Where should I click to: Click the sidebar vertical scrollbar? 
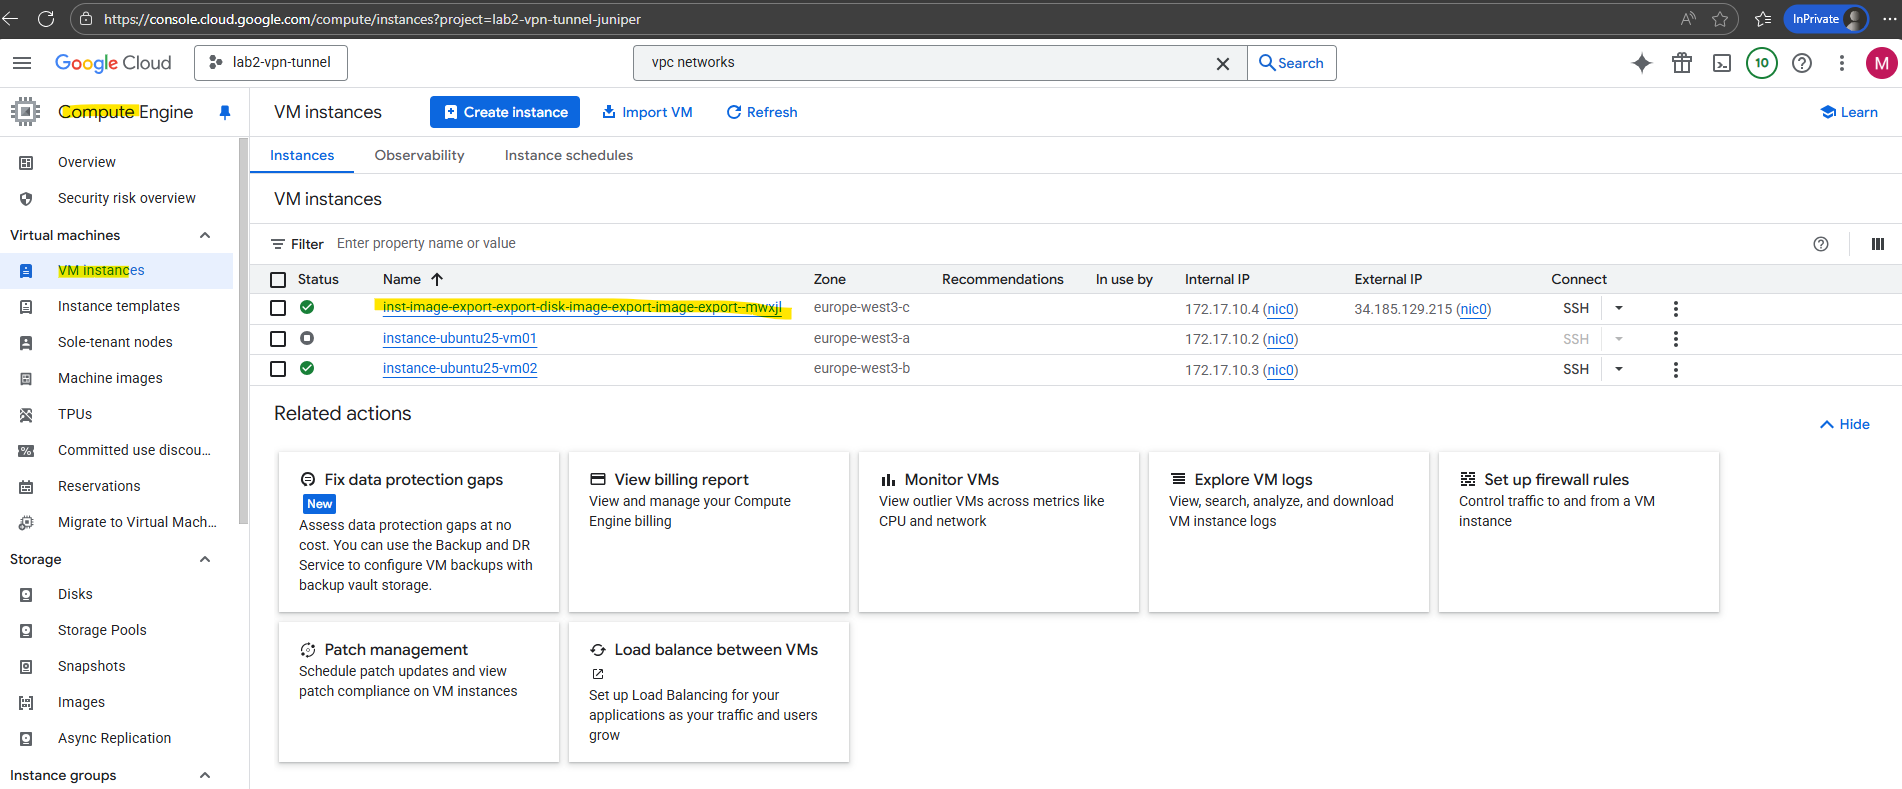coord(243,330)
